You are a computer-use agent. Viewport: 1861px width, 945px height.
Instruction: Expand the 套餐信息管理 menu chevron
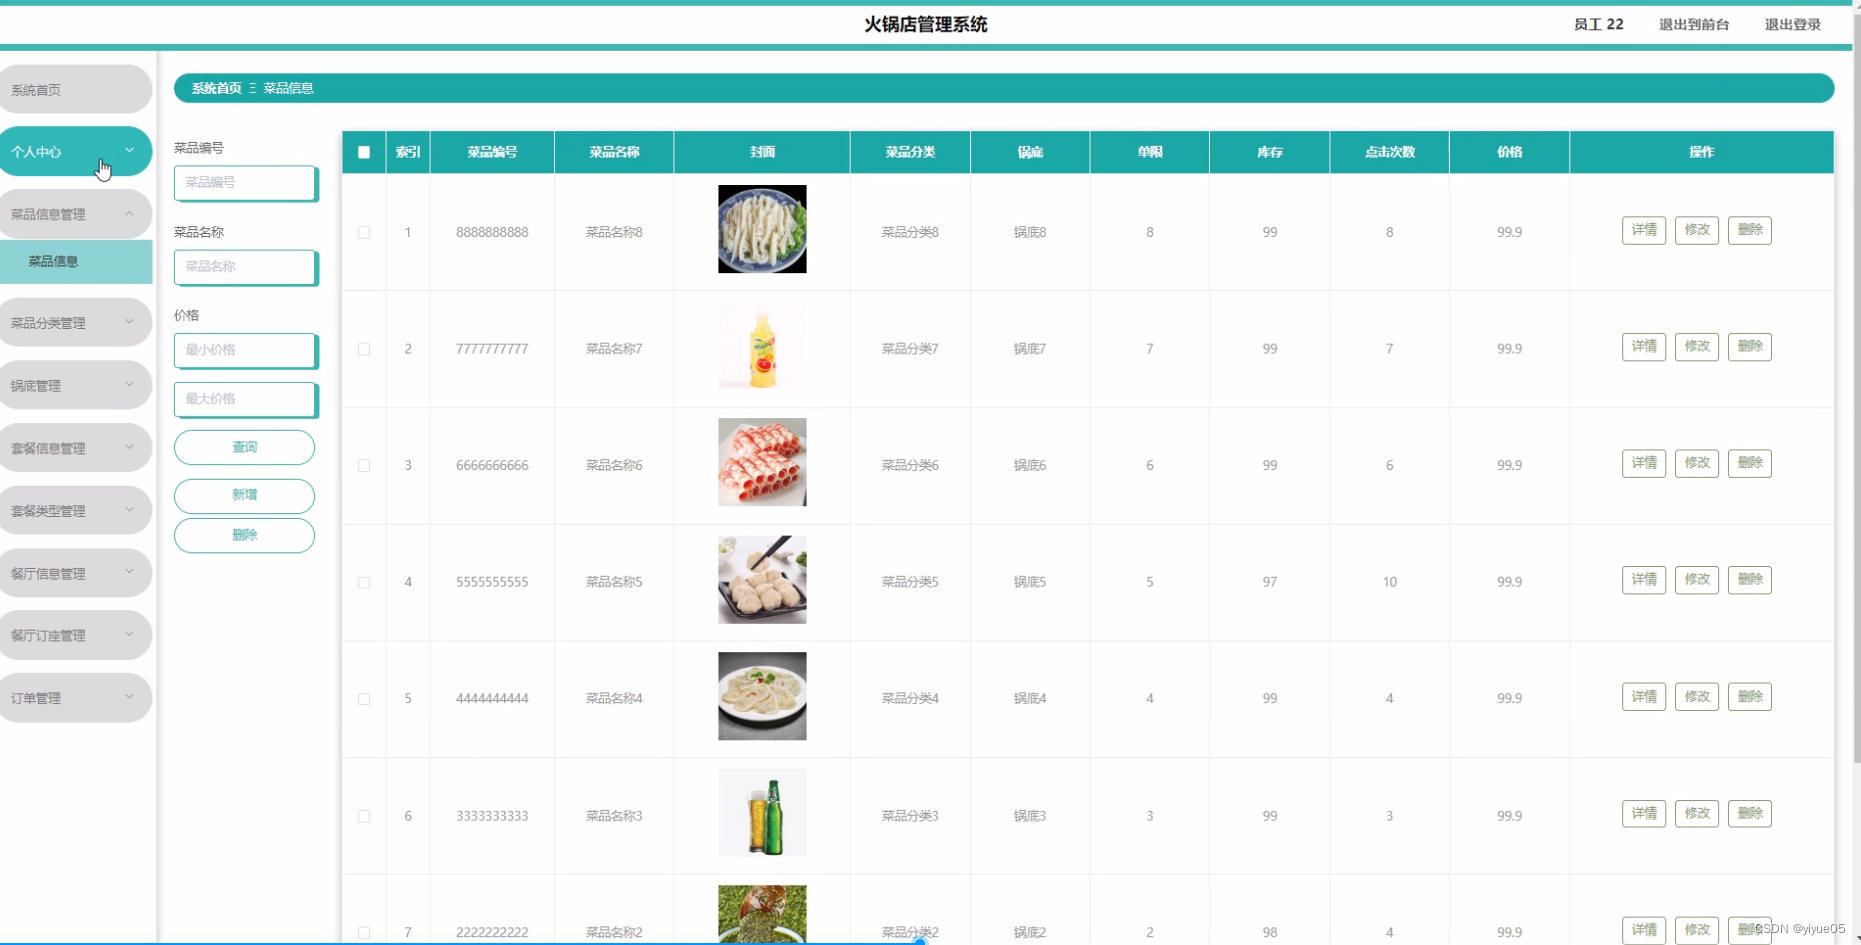pyautogui.click(x=129, y=447)
